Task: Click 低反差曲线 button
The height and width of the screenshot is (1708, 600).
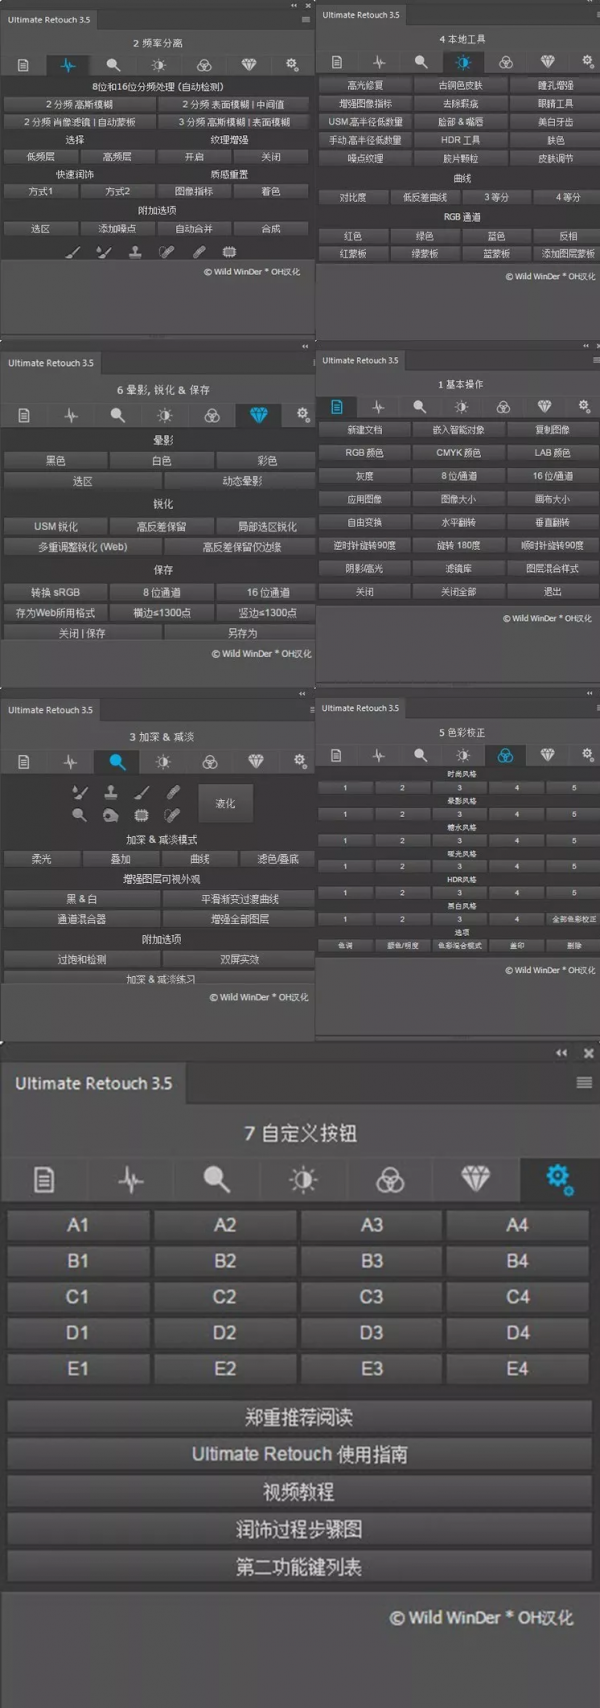Action: 425,198
